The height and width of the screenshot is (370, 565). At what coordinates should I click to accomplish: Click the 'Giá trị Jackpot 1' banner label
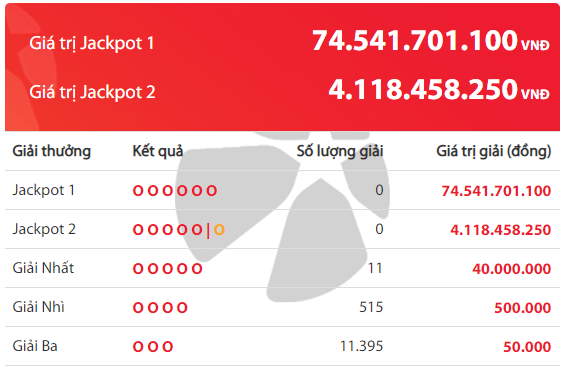[92, 43]
